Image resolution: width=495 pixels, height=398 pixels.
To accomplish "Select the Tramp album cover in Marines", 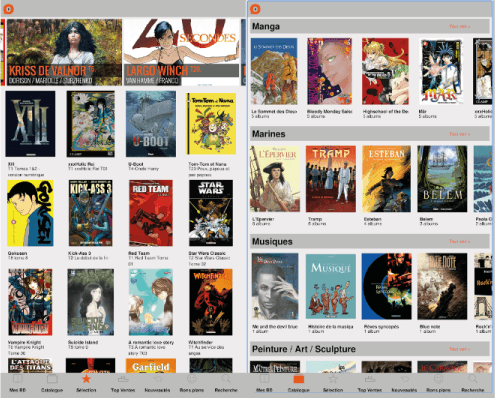I will point(331,179).
